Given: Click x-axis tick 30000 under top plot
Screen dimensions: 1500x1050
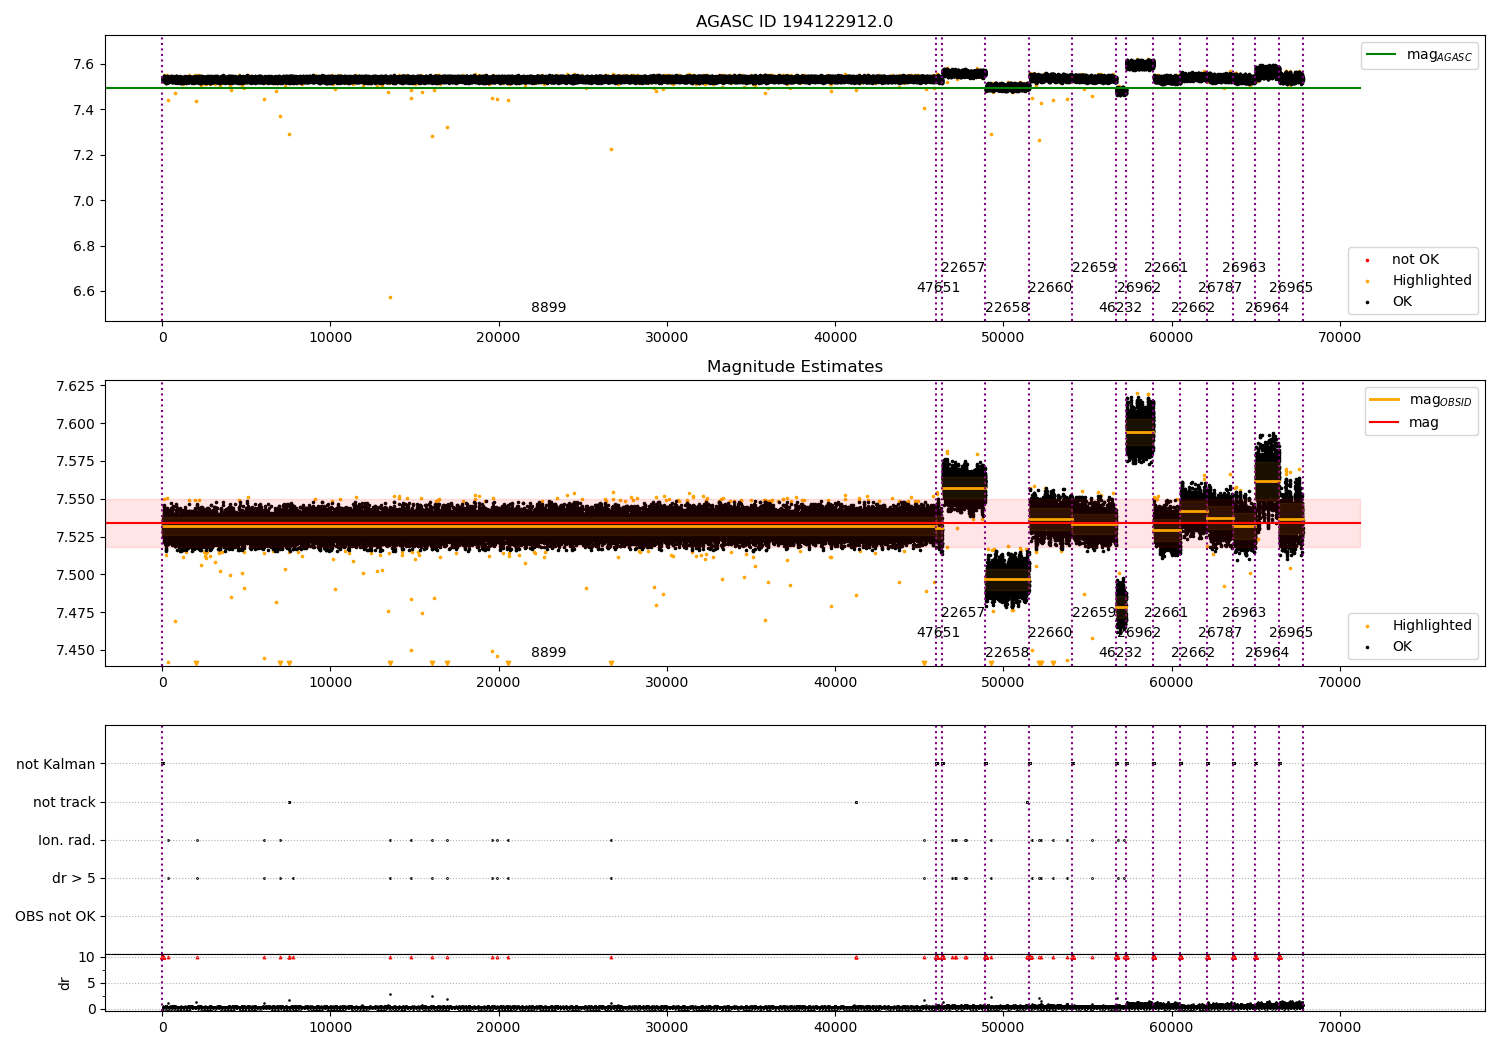Looking at the screenshot, I should pos(667,338).
